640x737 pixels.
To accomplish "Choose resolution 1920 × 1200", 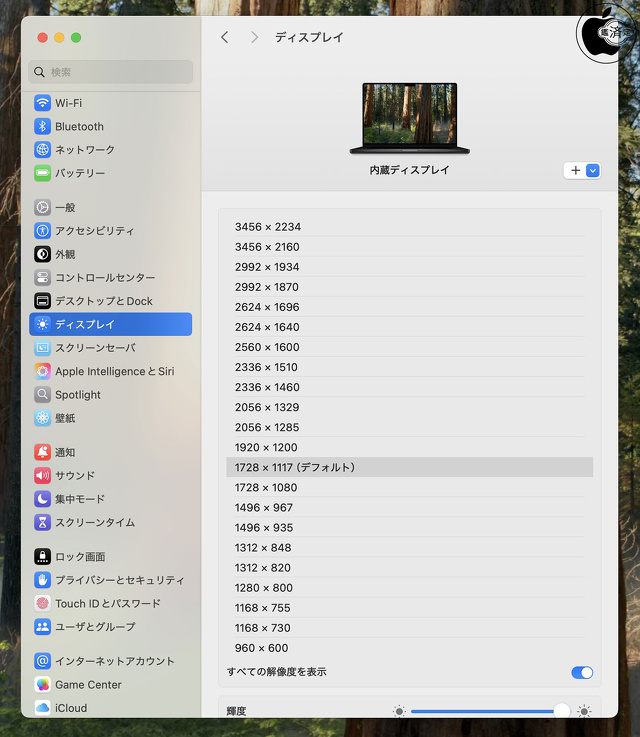I will point(410,447).
